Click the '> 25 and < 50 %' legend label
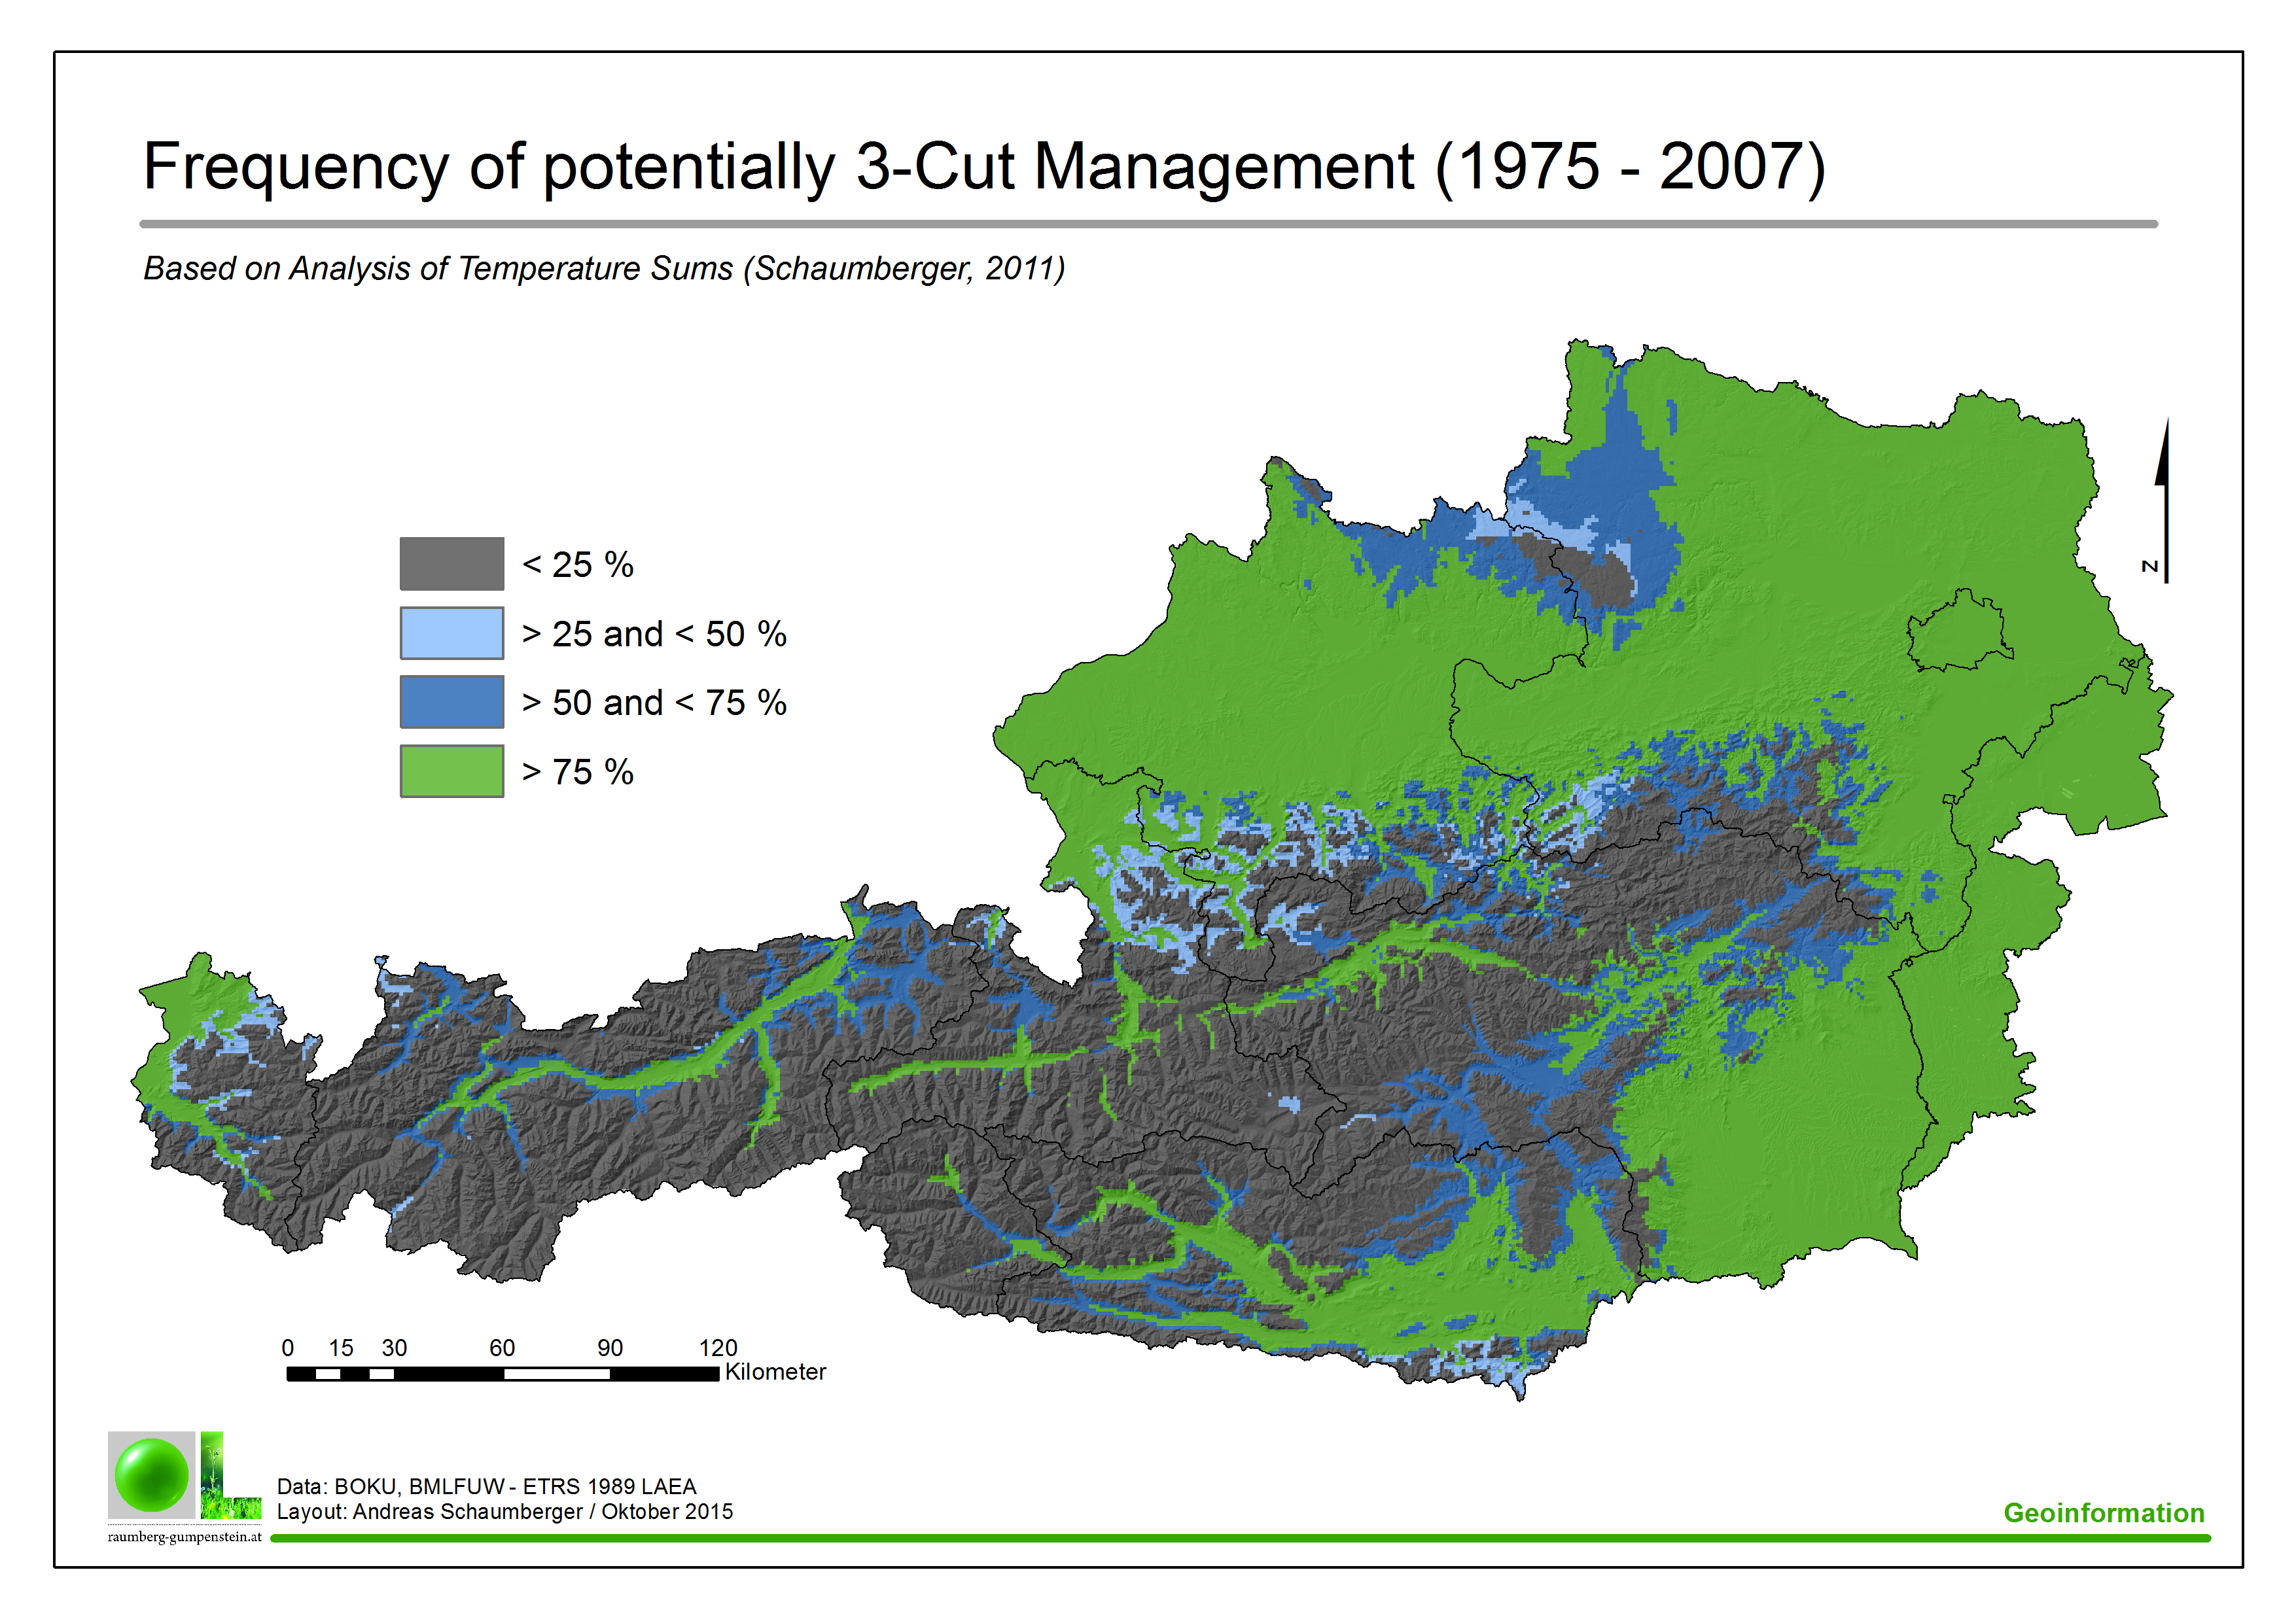The image size is (2296, 1623). 655,634
